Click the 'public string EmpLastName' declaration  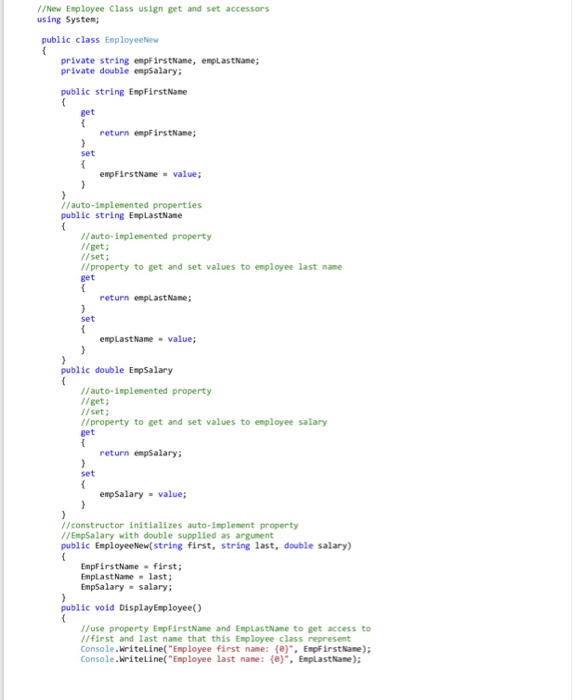pyautogui.click(x=121, y=216)
